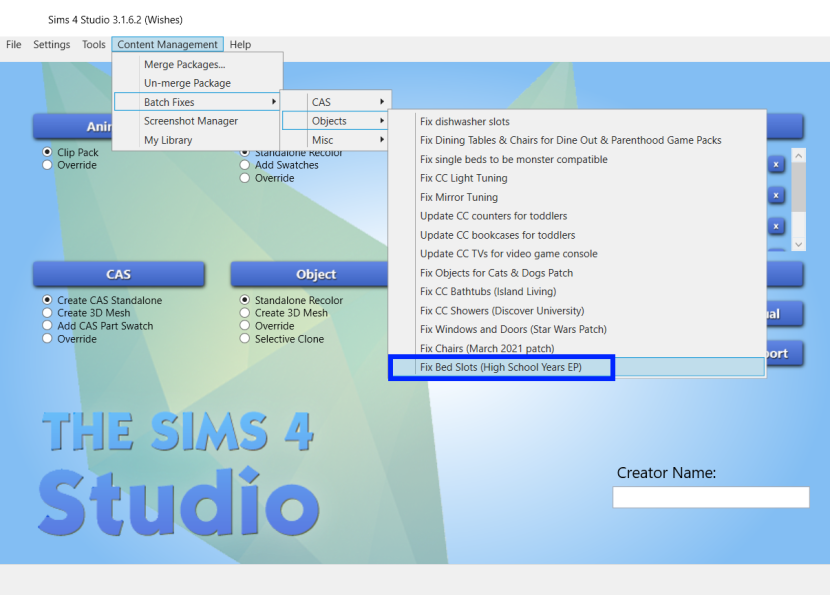Click the blue CAS header button
This screenshot has width=830, height=595.
[x=118, y=274]
